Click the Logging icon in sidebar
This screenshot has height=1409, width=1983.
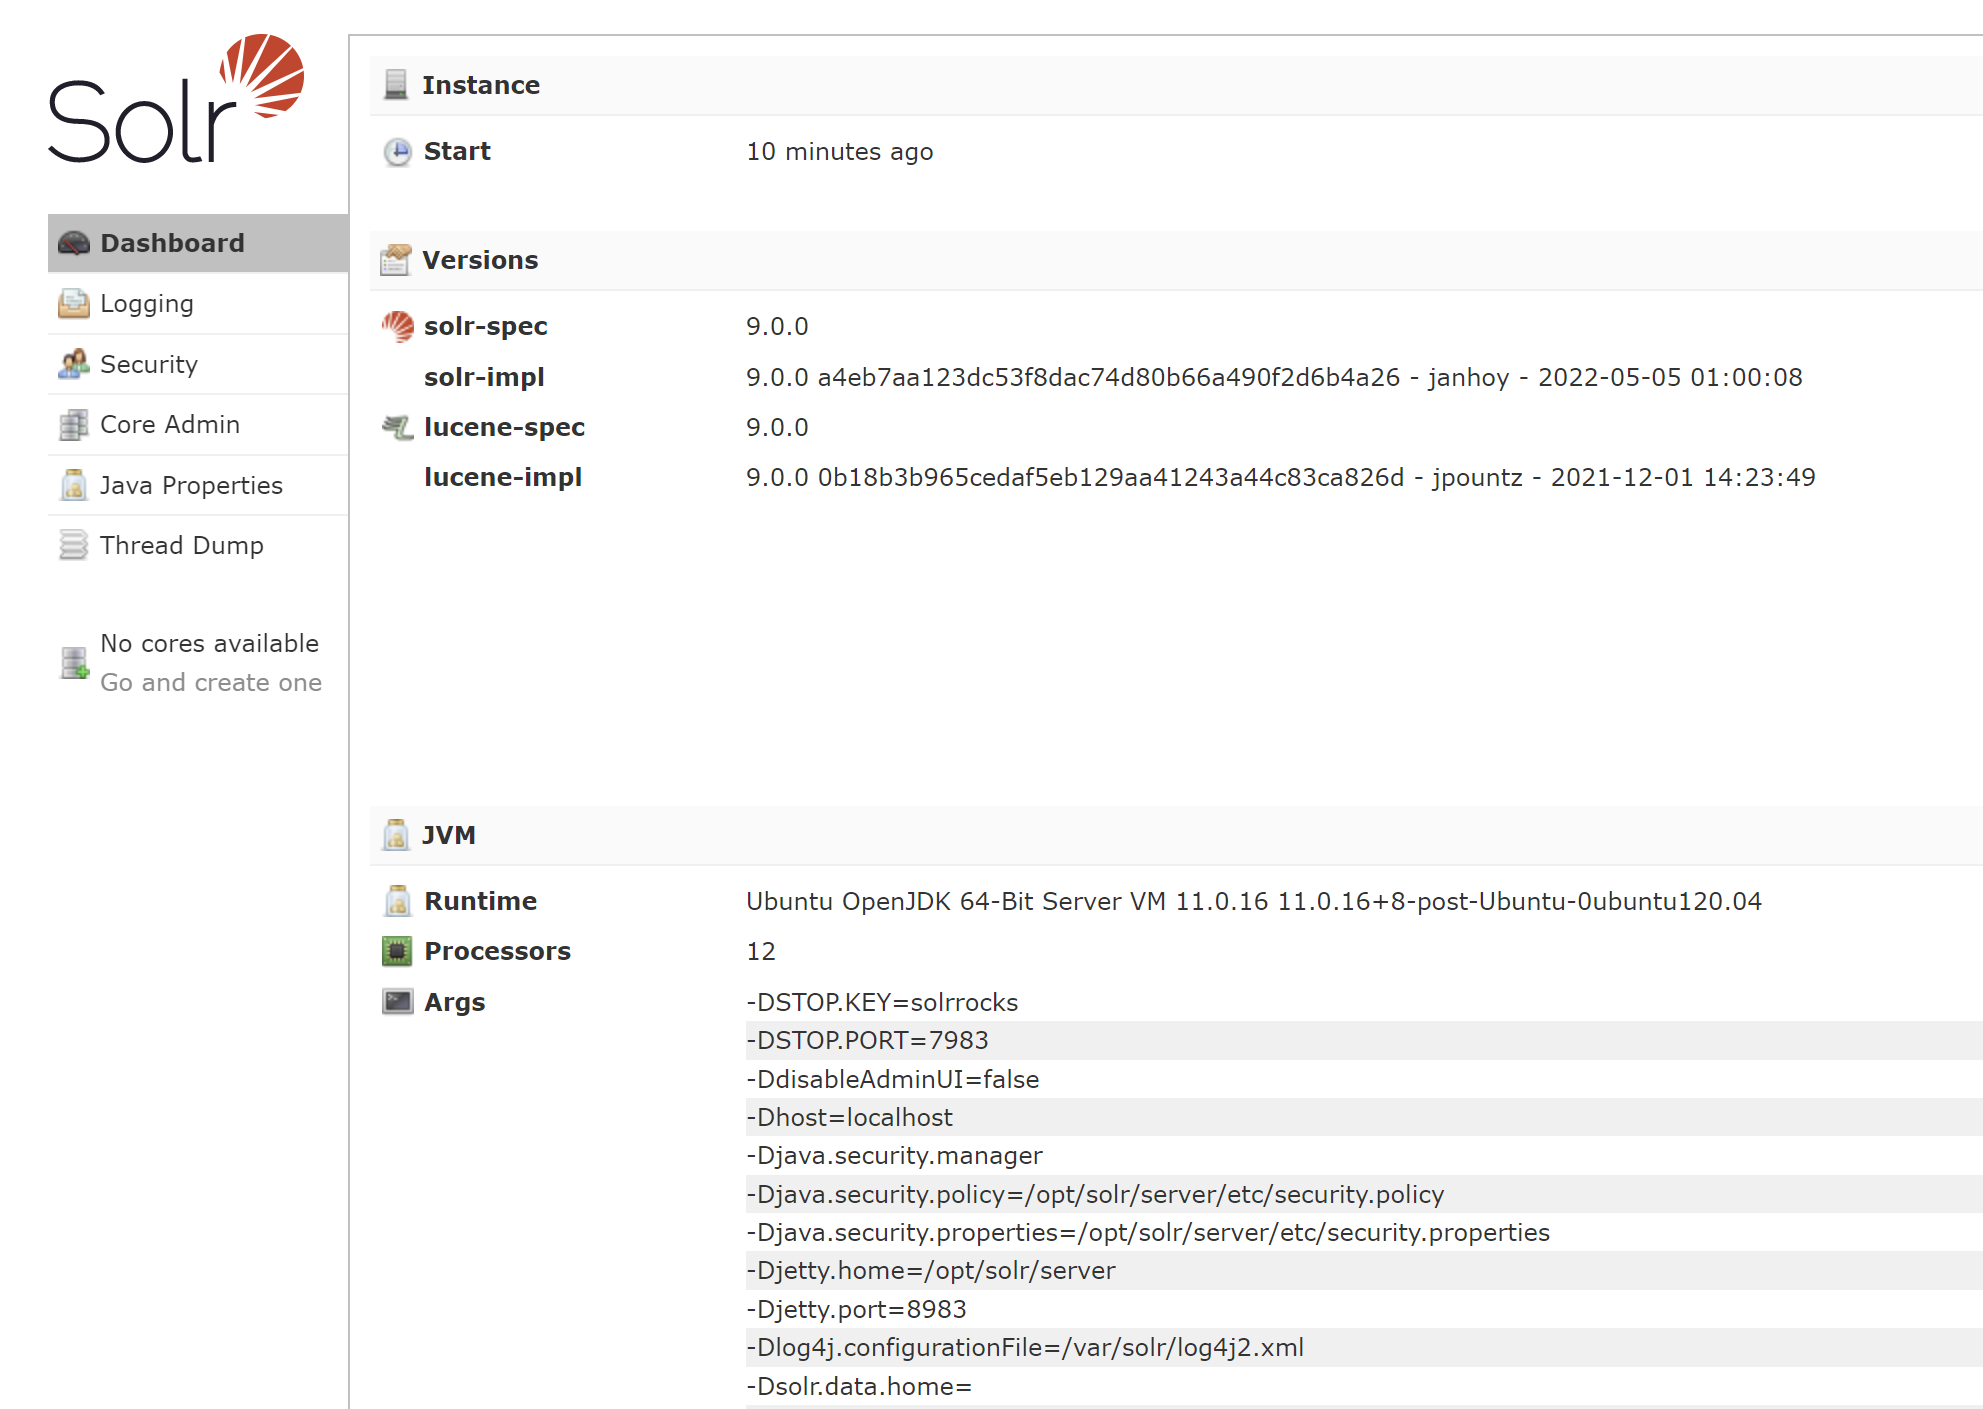pos(74,304)
